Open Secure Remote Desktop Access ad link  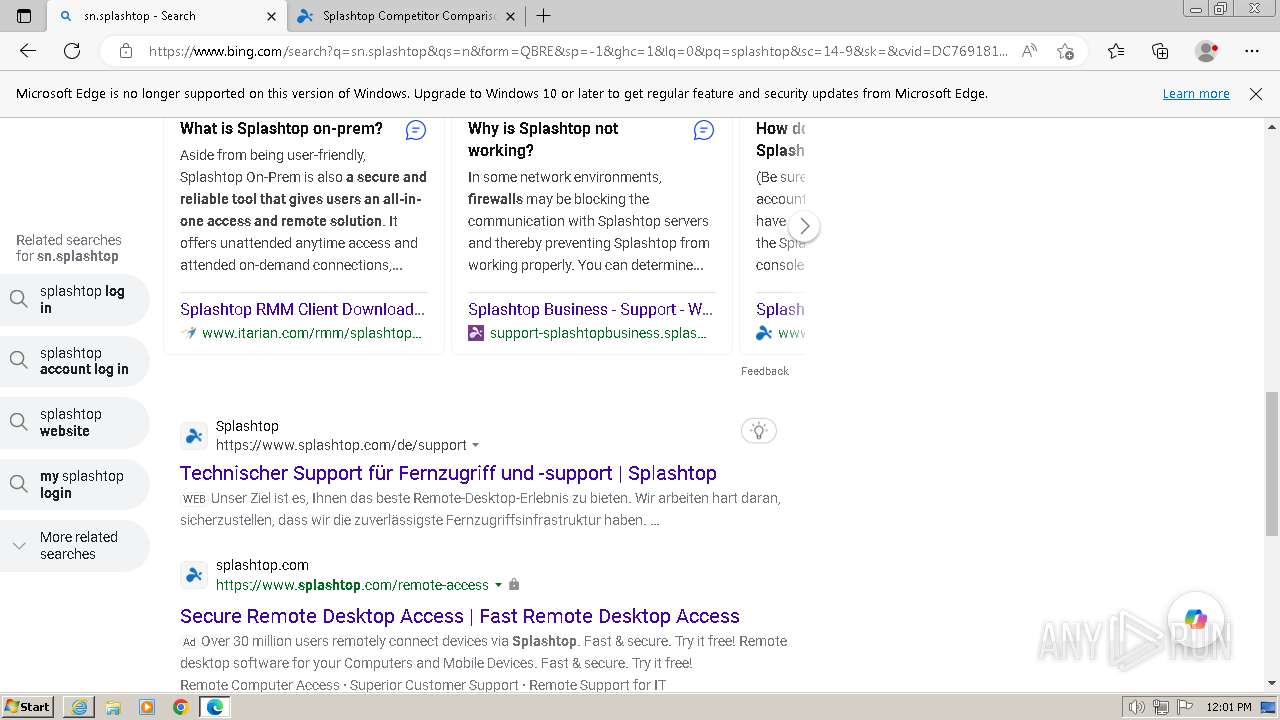point(460,616)
